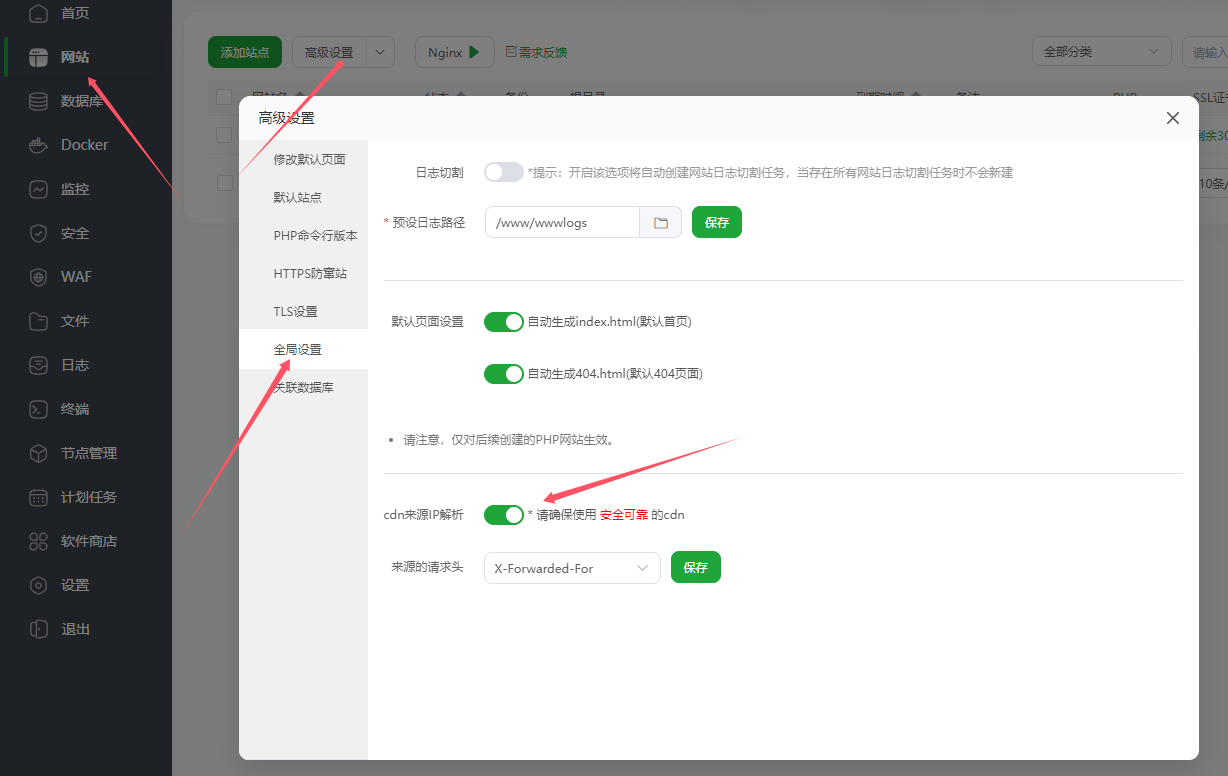The image size is (1228, 776).
Task: Click the Nginx green play icon
Action: [475, 52]
